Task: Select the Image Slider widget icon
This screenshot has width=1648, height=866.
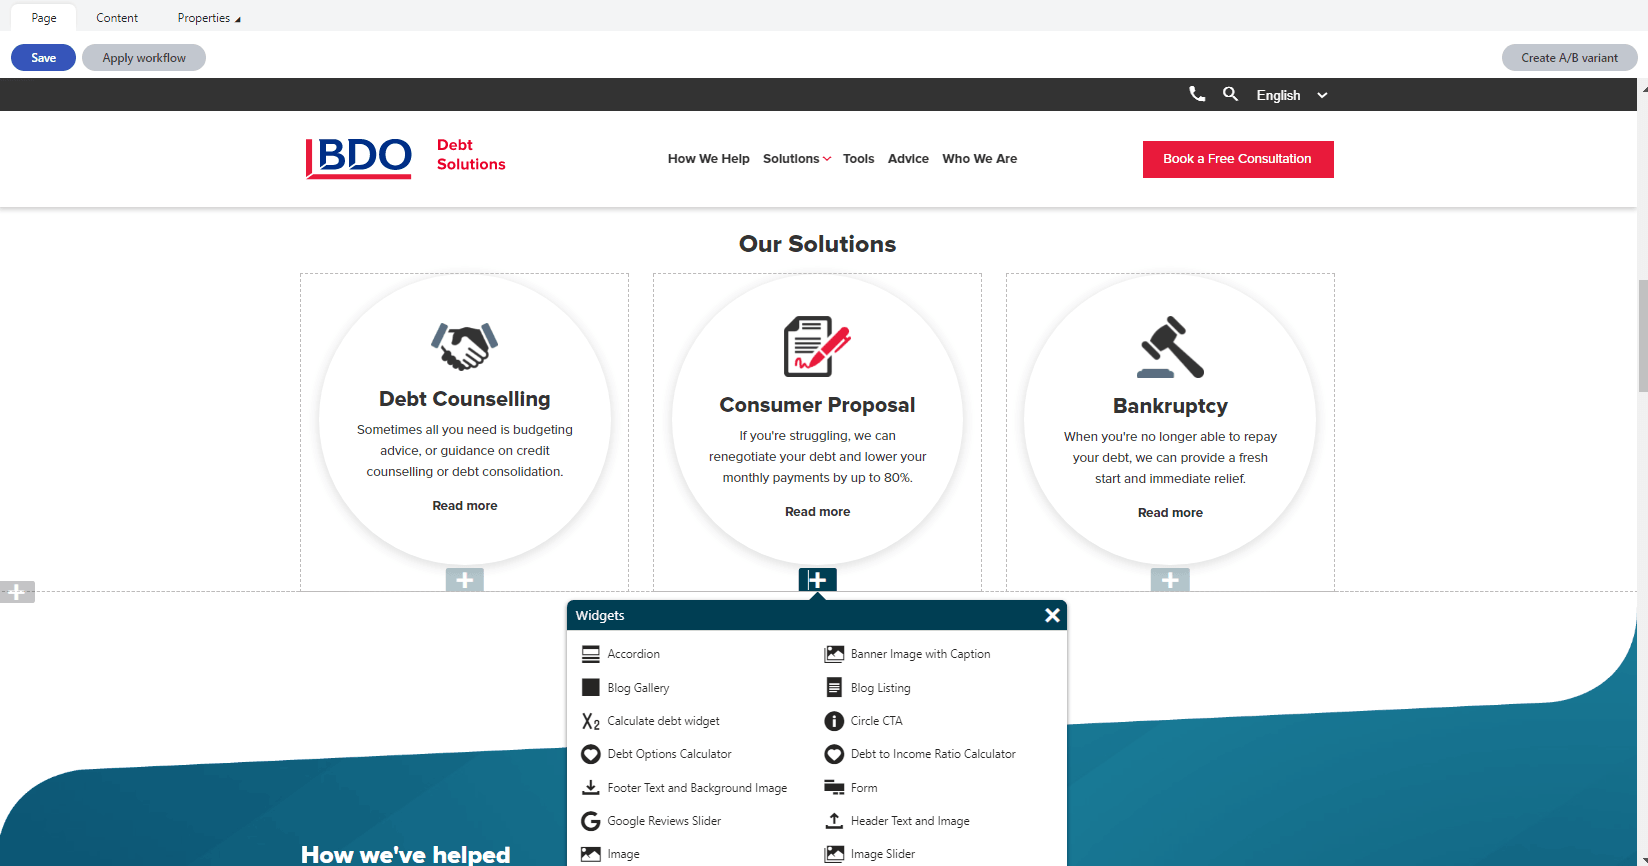Action: click(x=834, y=854)
